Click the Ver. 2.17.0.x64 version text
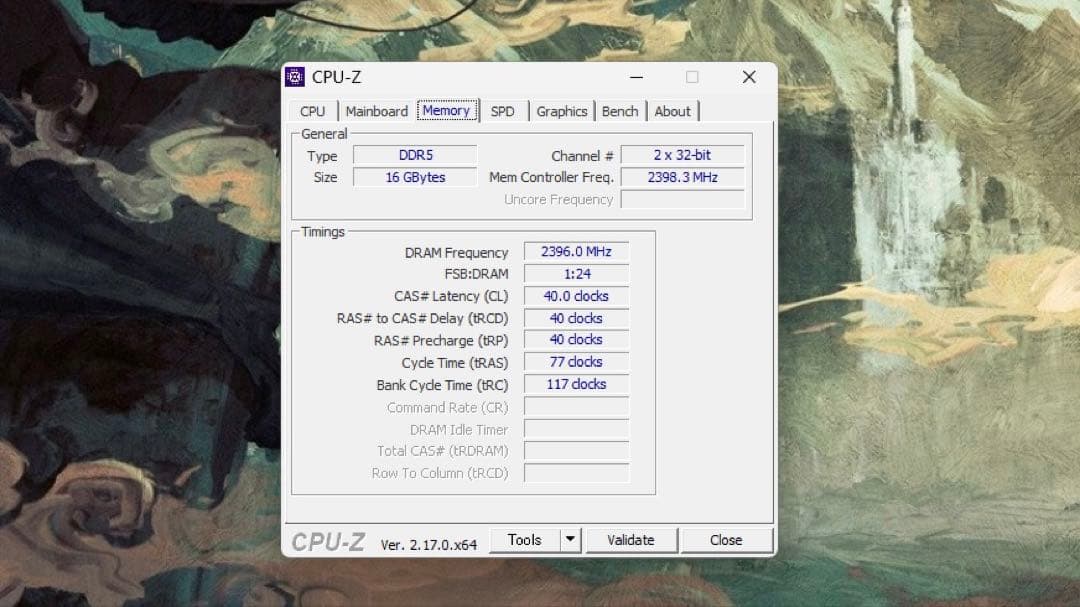The height and width of the screenshot is (607, 1080). [428, 544]
